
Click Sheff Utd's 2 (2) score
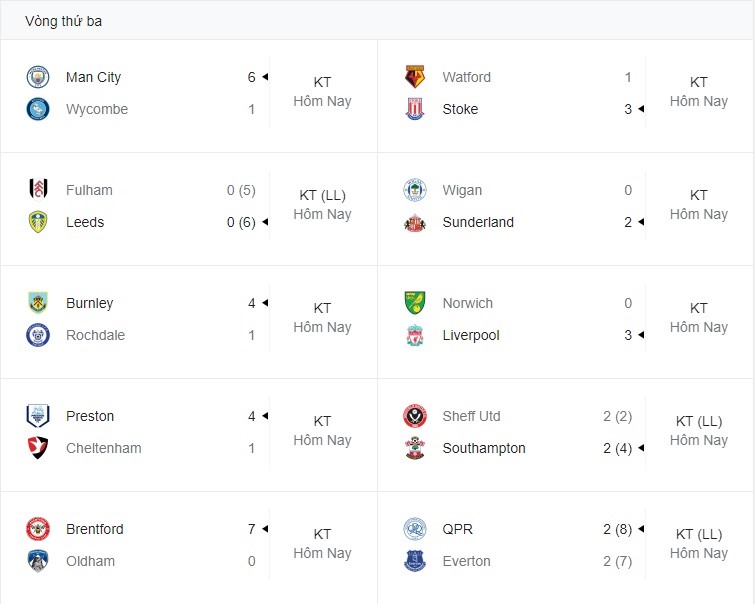point(617,416)
